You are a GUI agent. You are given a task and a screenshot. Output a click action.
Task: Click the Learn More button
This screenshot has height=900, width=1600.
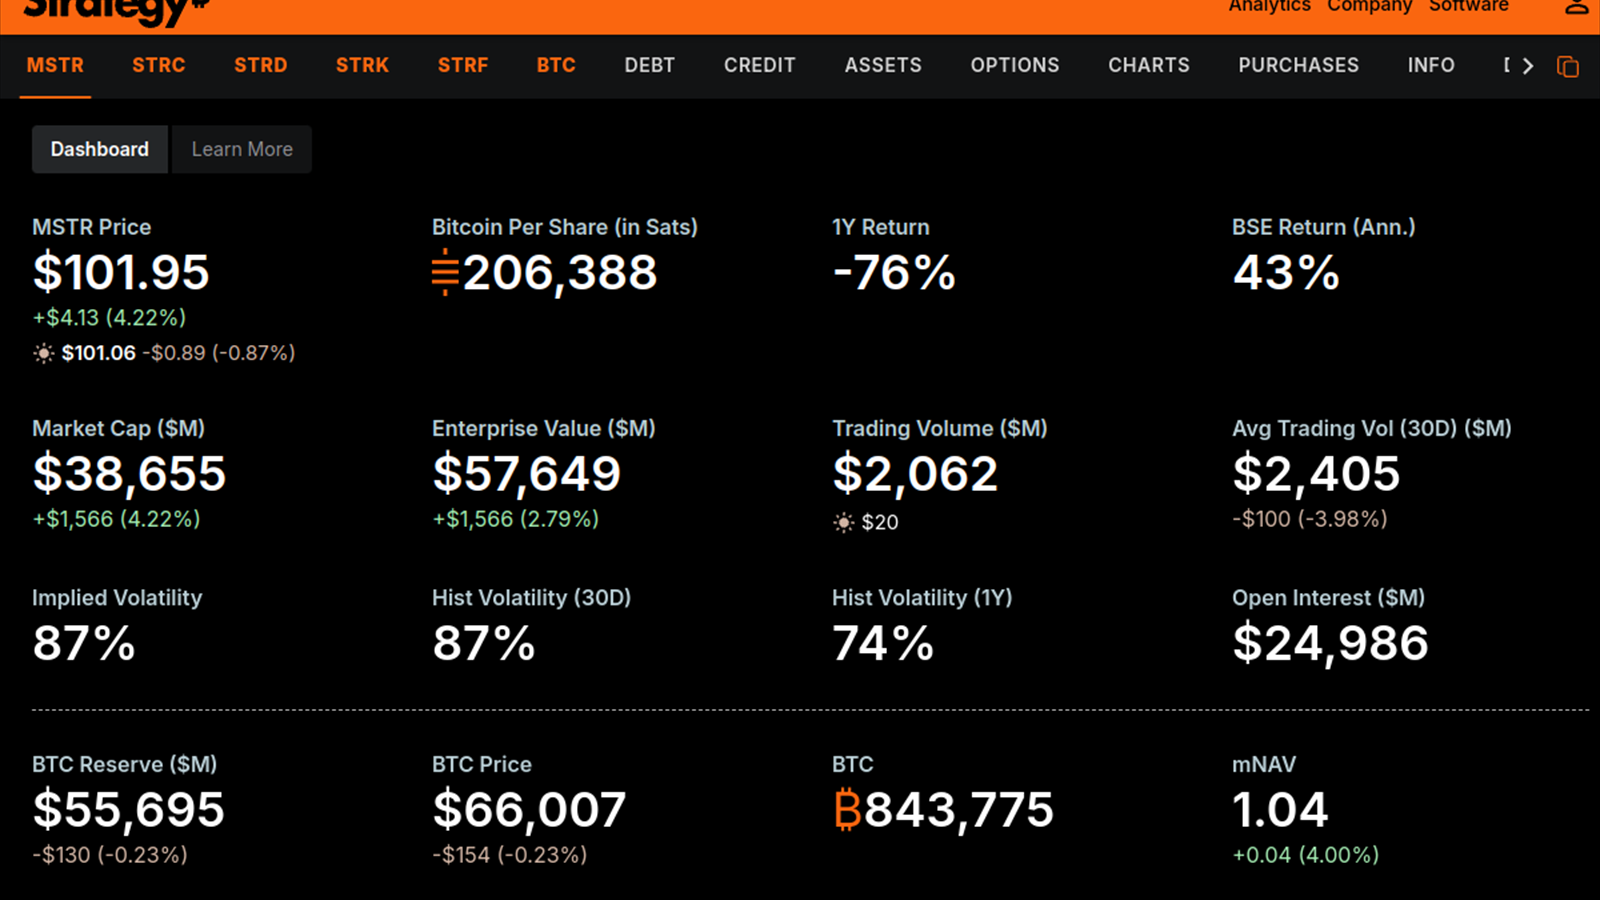242,149
